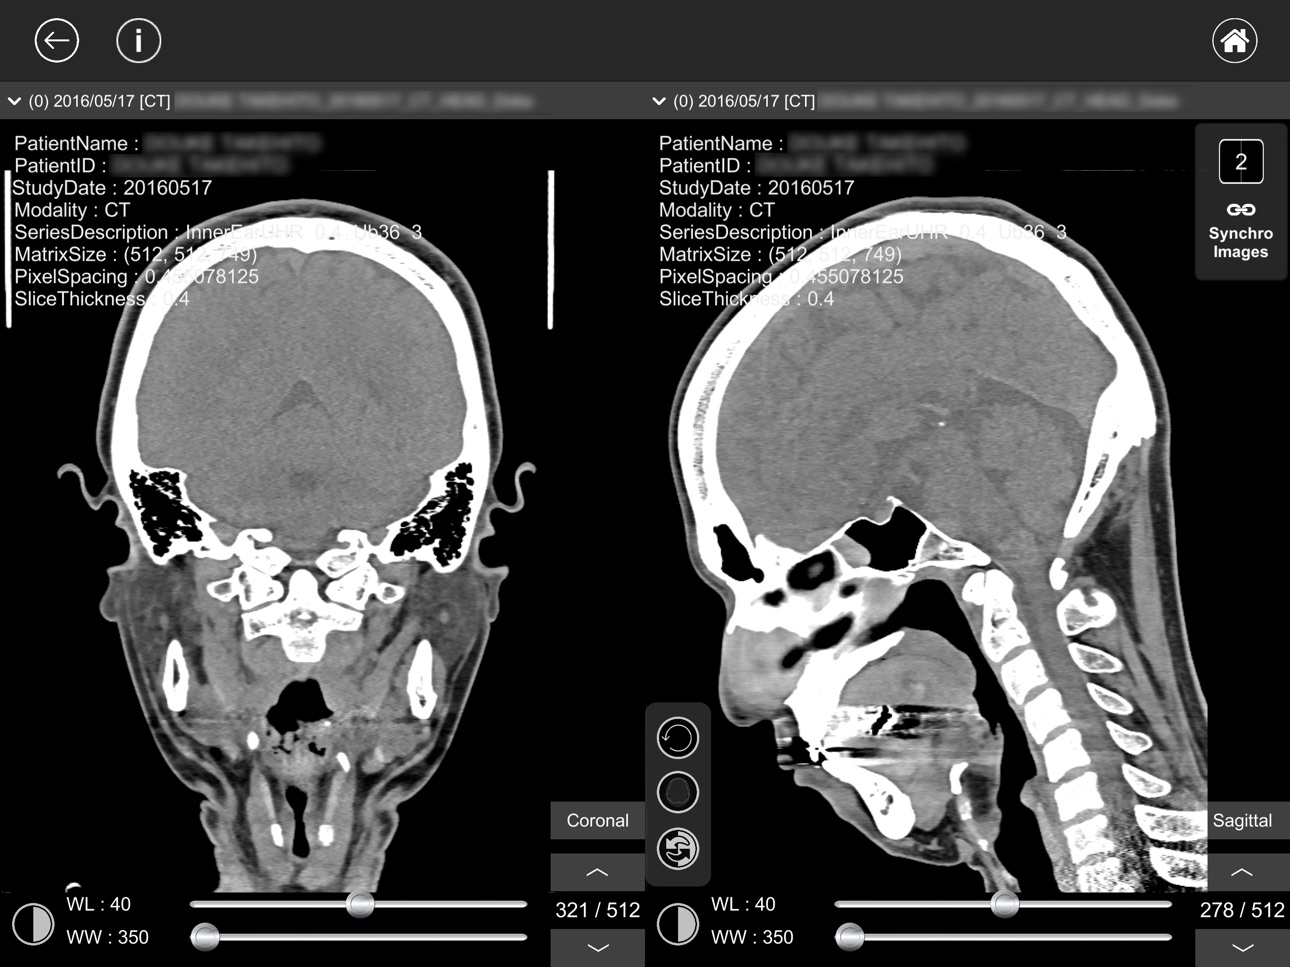Image resolution: width=1290 pixels, height=967 pixels.
Task: Open the info (i) panel
Action: coord(139,41)
